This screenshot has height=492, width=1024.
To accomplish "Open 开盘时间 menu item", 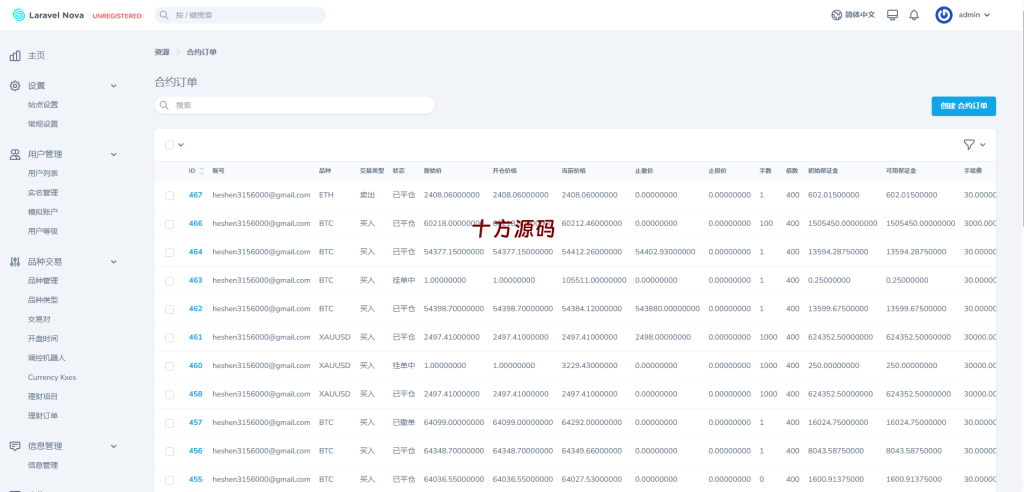I will tap(43, 338).
